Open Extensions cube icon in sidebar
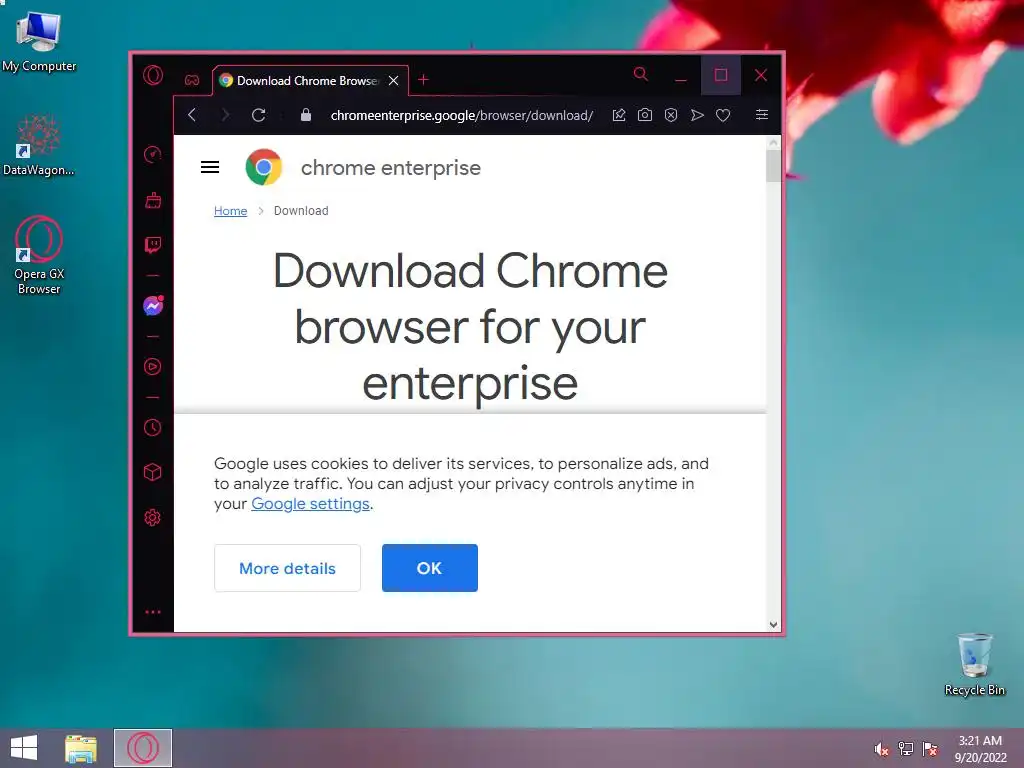The image size is (1024, 768). point(152,472)
